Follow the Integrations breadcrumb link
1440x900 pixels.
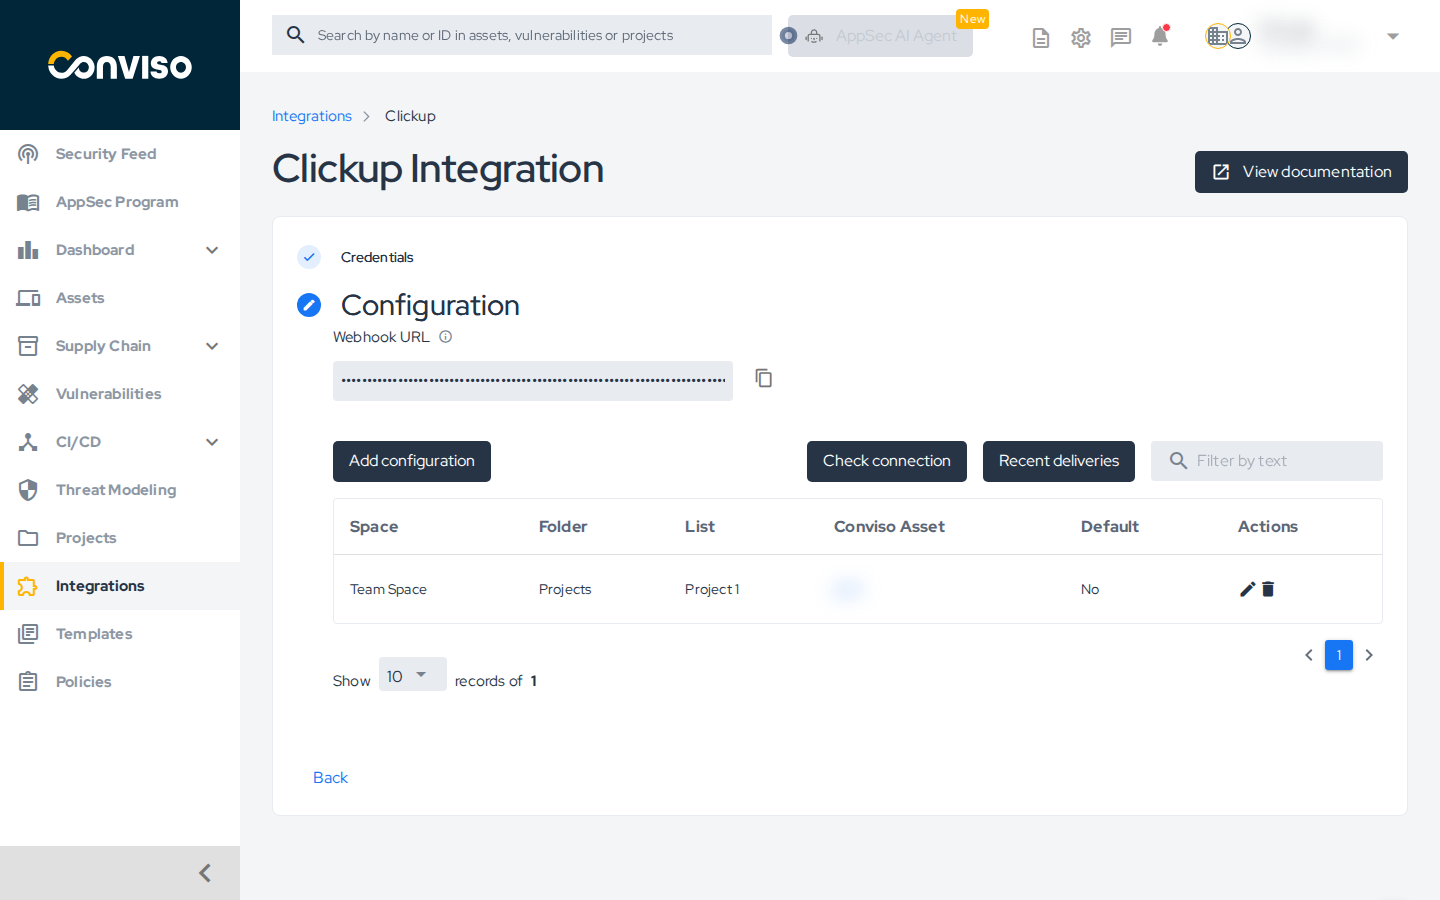(312, 116)
